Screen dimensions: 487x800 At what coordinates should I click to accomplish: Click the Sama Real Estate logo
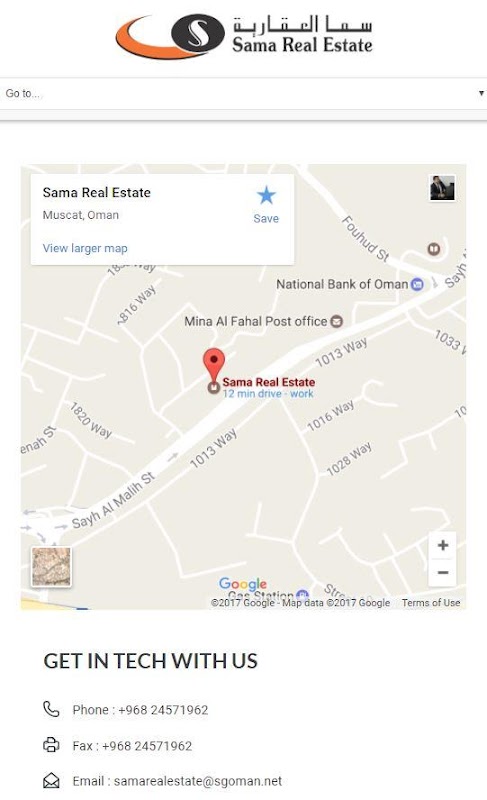(244, 35)
